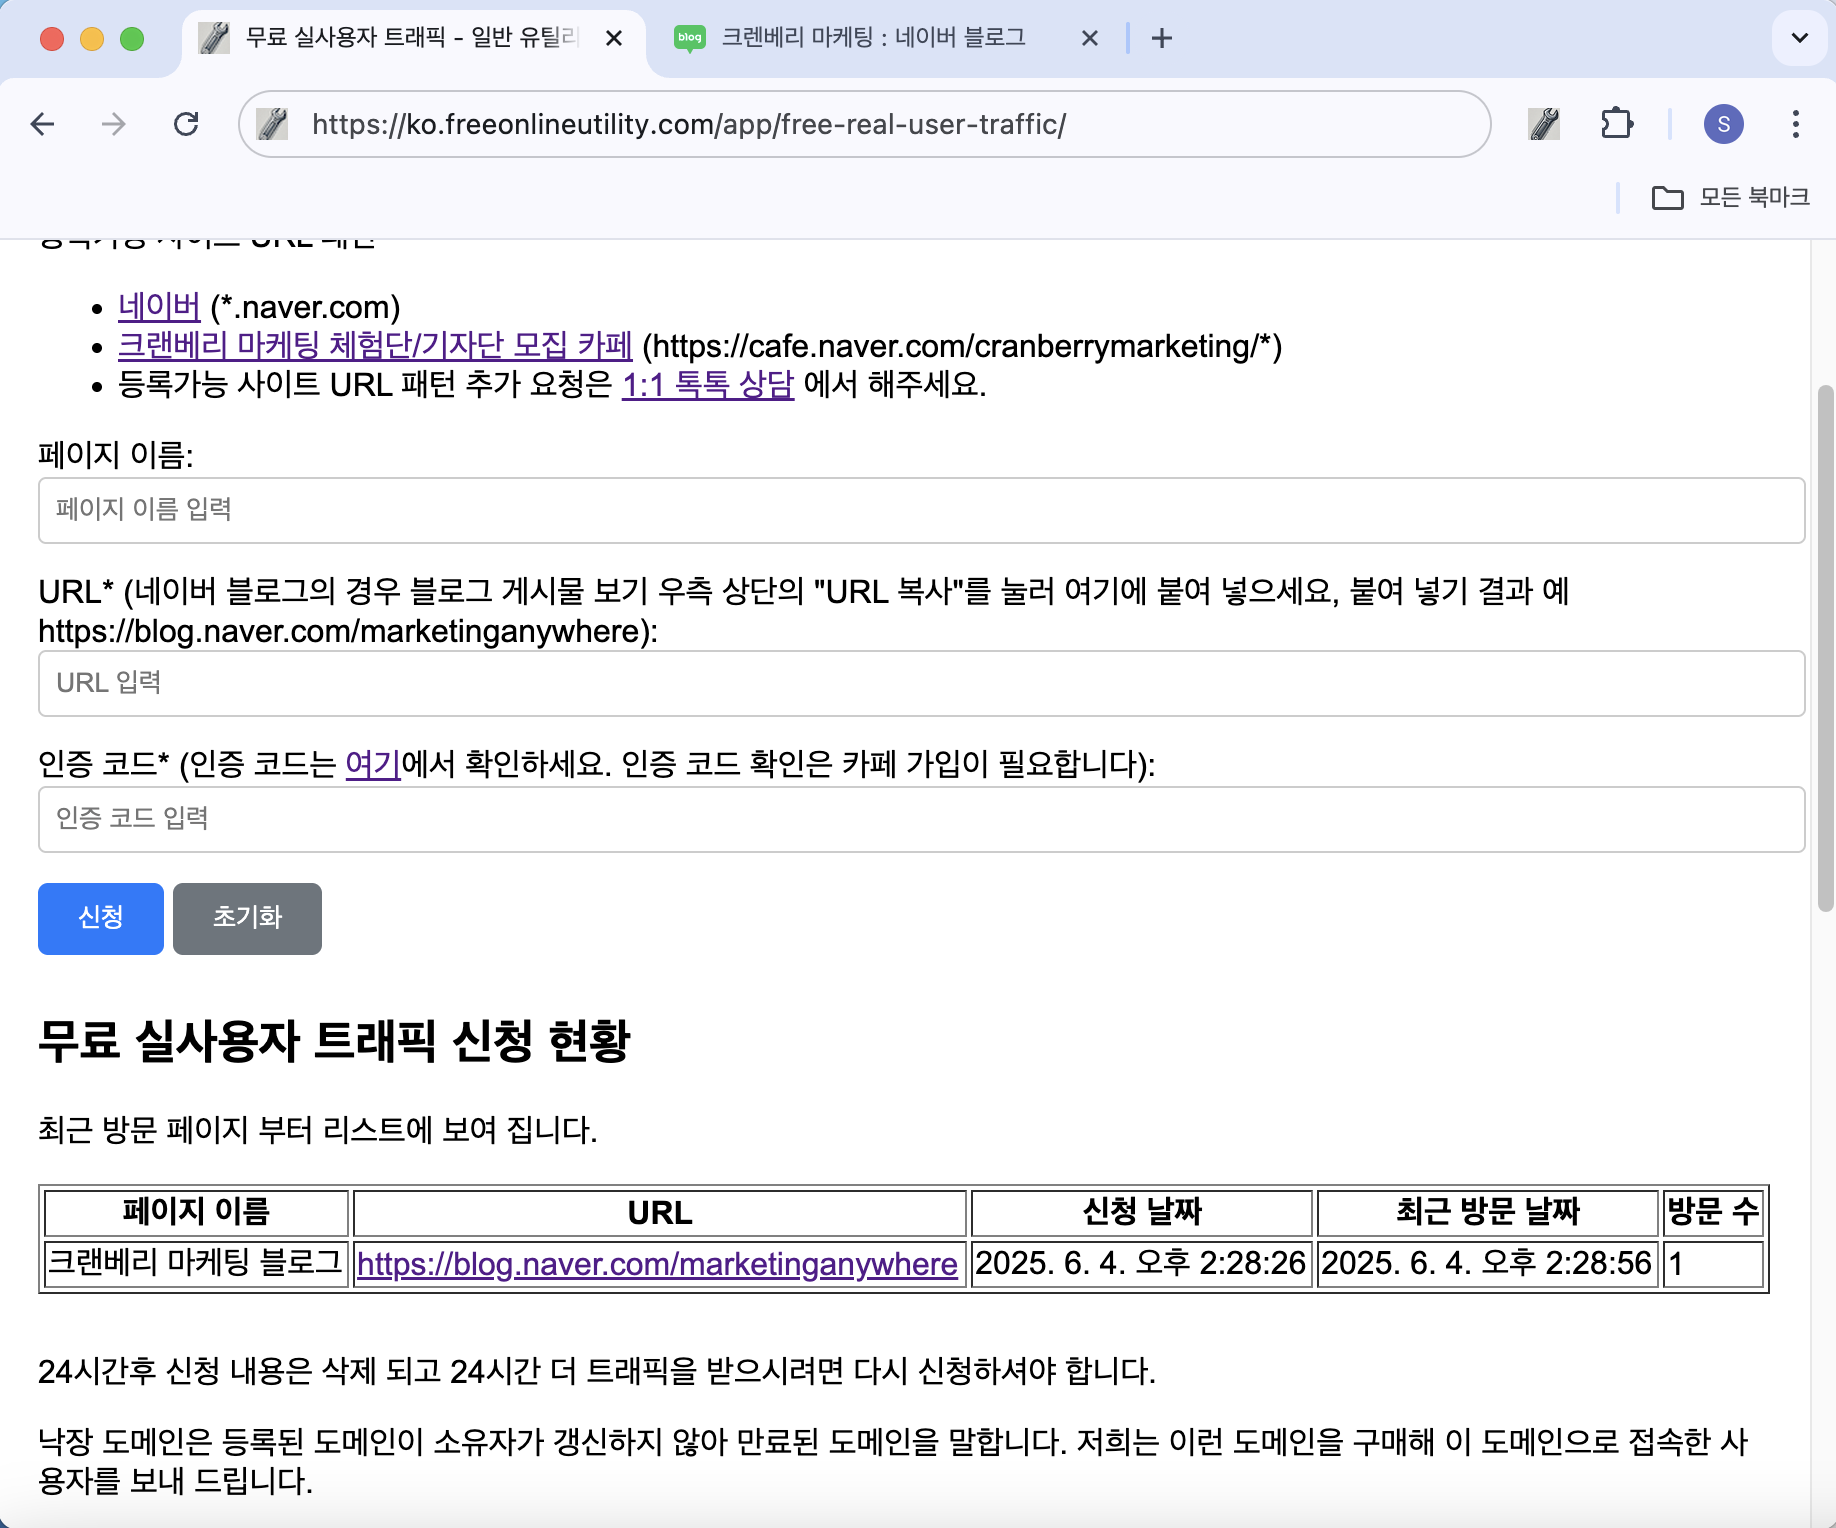
Task: Click the URL column header
Action: point(660,1212)
